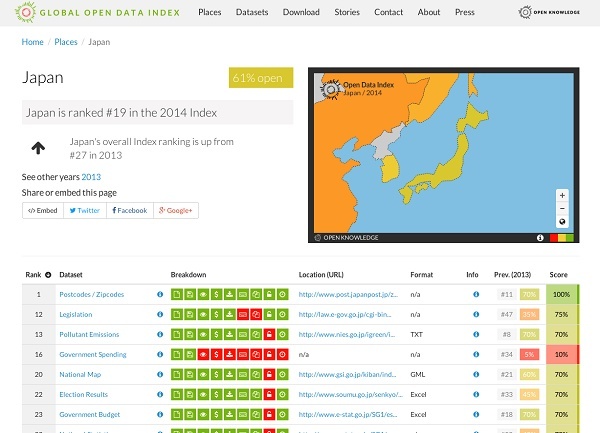
Task: Open the National Map location URL
Action: click(x=348, y=372)
